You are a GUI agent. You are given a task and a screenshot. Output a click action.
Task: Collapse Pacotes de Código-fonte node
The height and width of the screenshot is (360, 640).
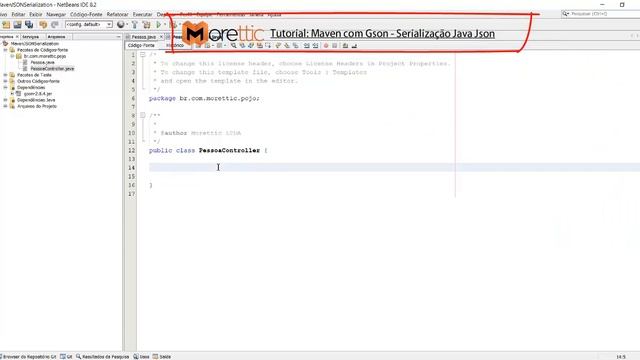[x=5, y=50]
